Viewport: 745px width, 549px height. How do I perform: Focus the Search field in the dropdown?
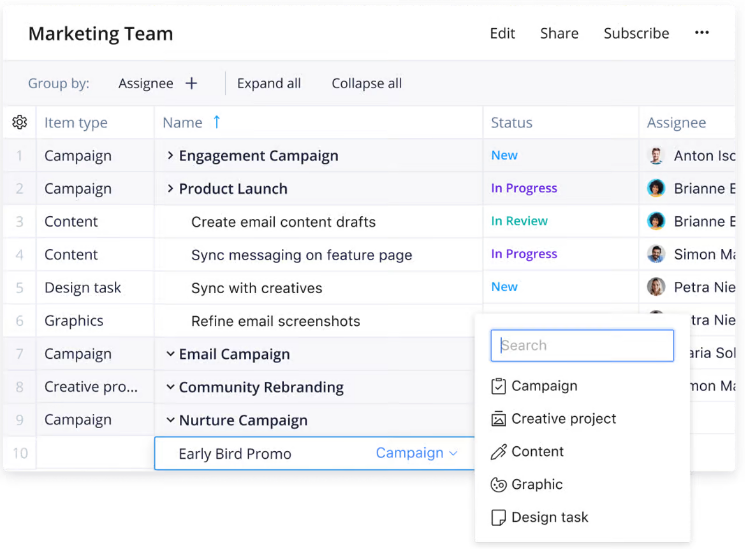tap(582, 346)
